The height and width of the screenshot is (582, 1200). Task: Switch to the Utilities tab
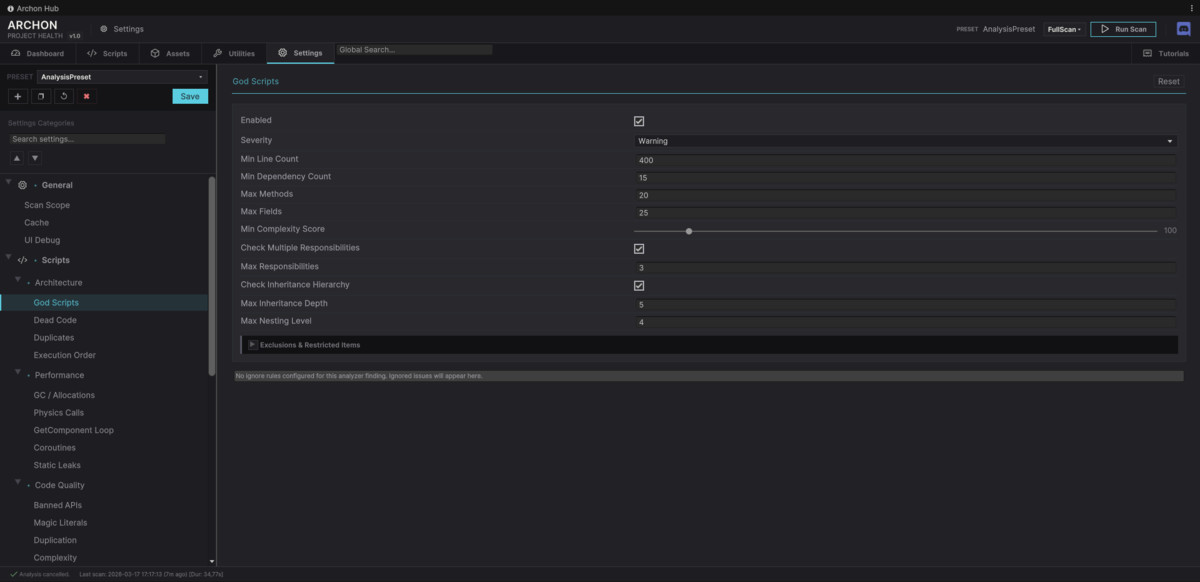(x=234, y=53)
